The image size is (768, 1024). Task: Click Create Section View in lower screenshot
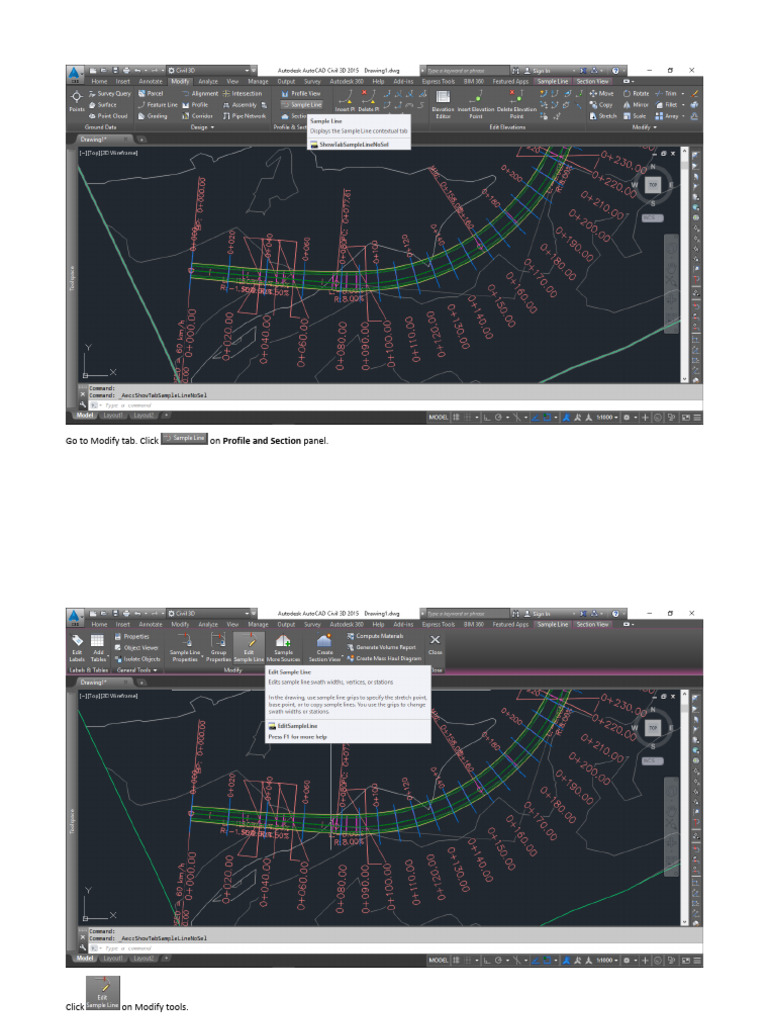[325, 647]
